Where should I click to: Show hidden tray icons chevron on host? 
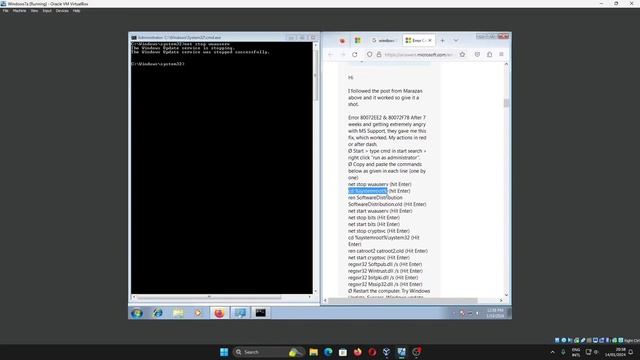click(x=552, y=352)
